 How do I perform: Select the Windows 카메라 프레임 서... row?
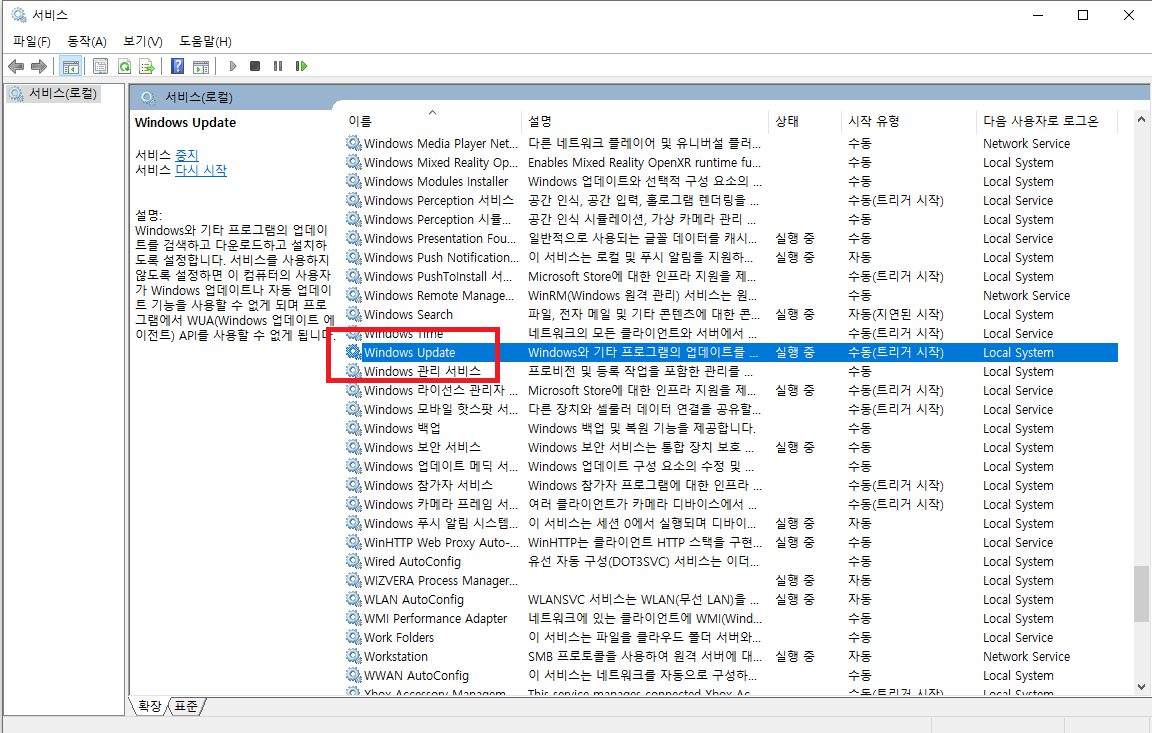tap(732, 504)
